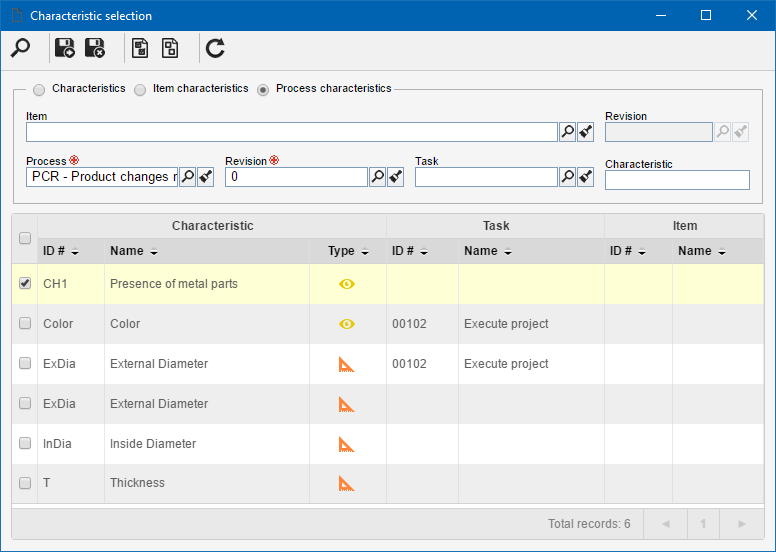Viewport: 776px width, 552px height.
Task: Click the search magnifier toolbar icon
Action: 20,48
